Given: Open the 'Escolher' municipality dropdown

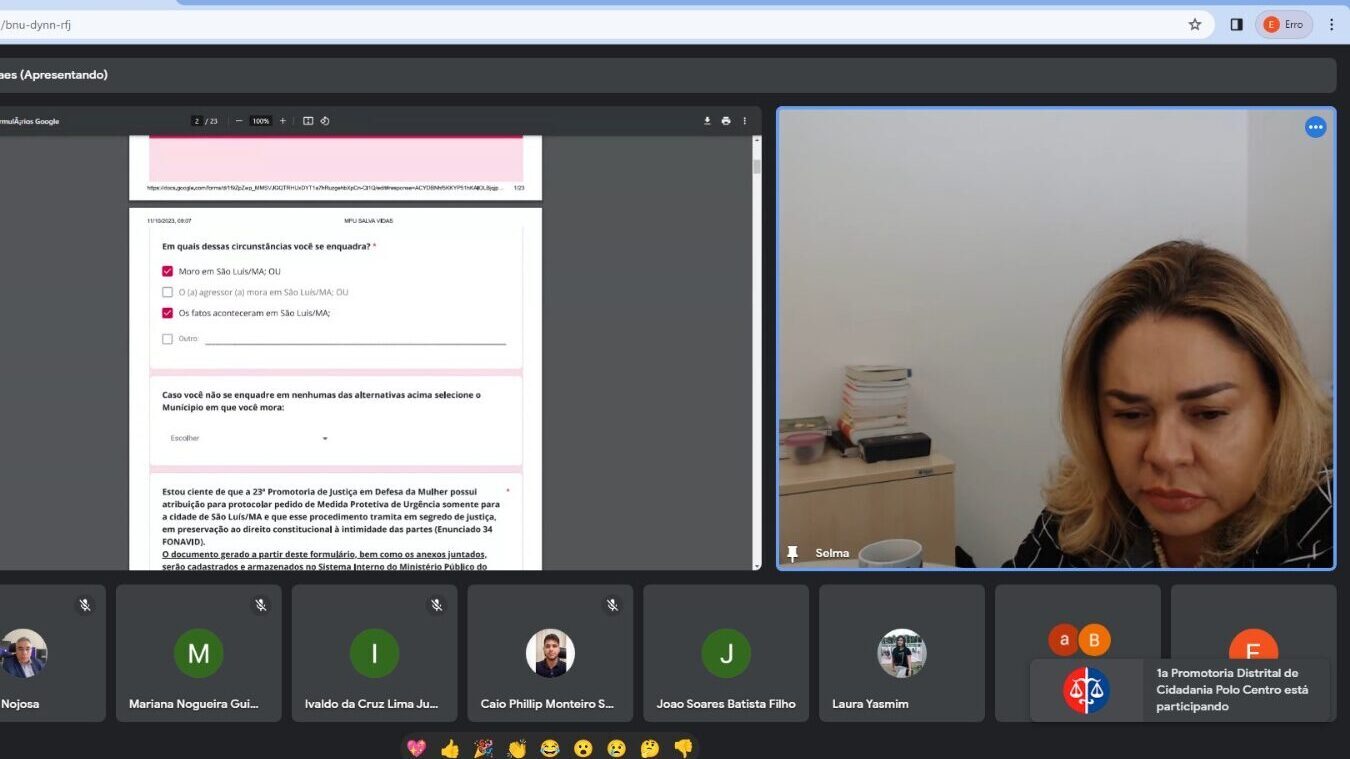Looking at the screenshot, I should 249,438.
